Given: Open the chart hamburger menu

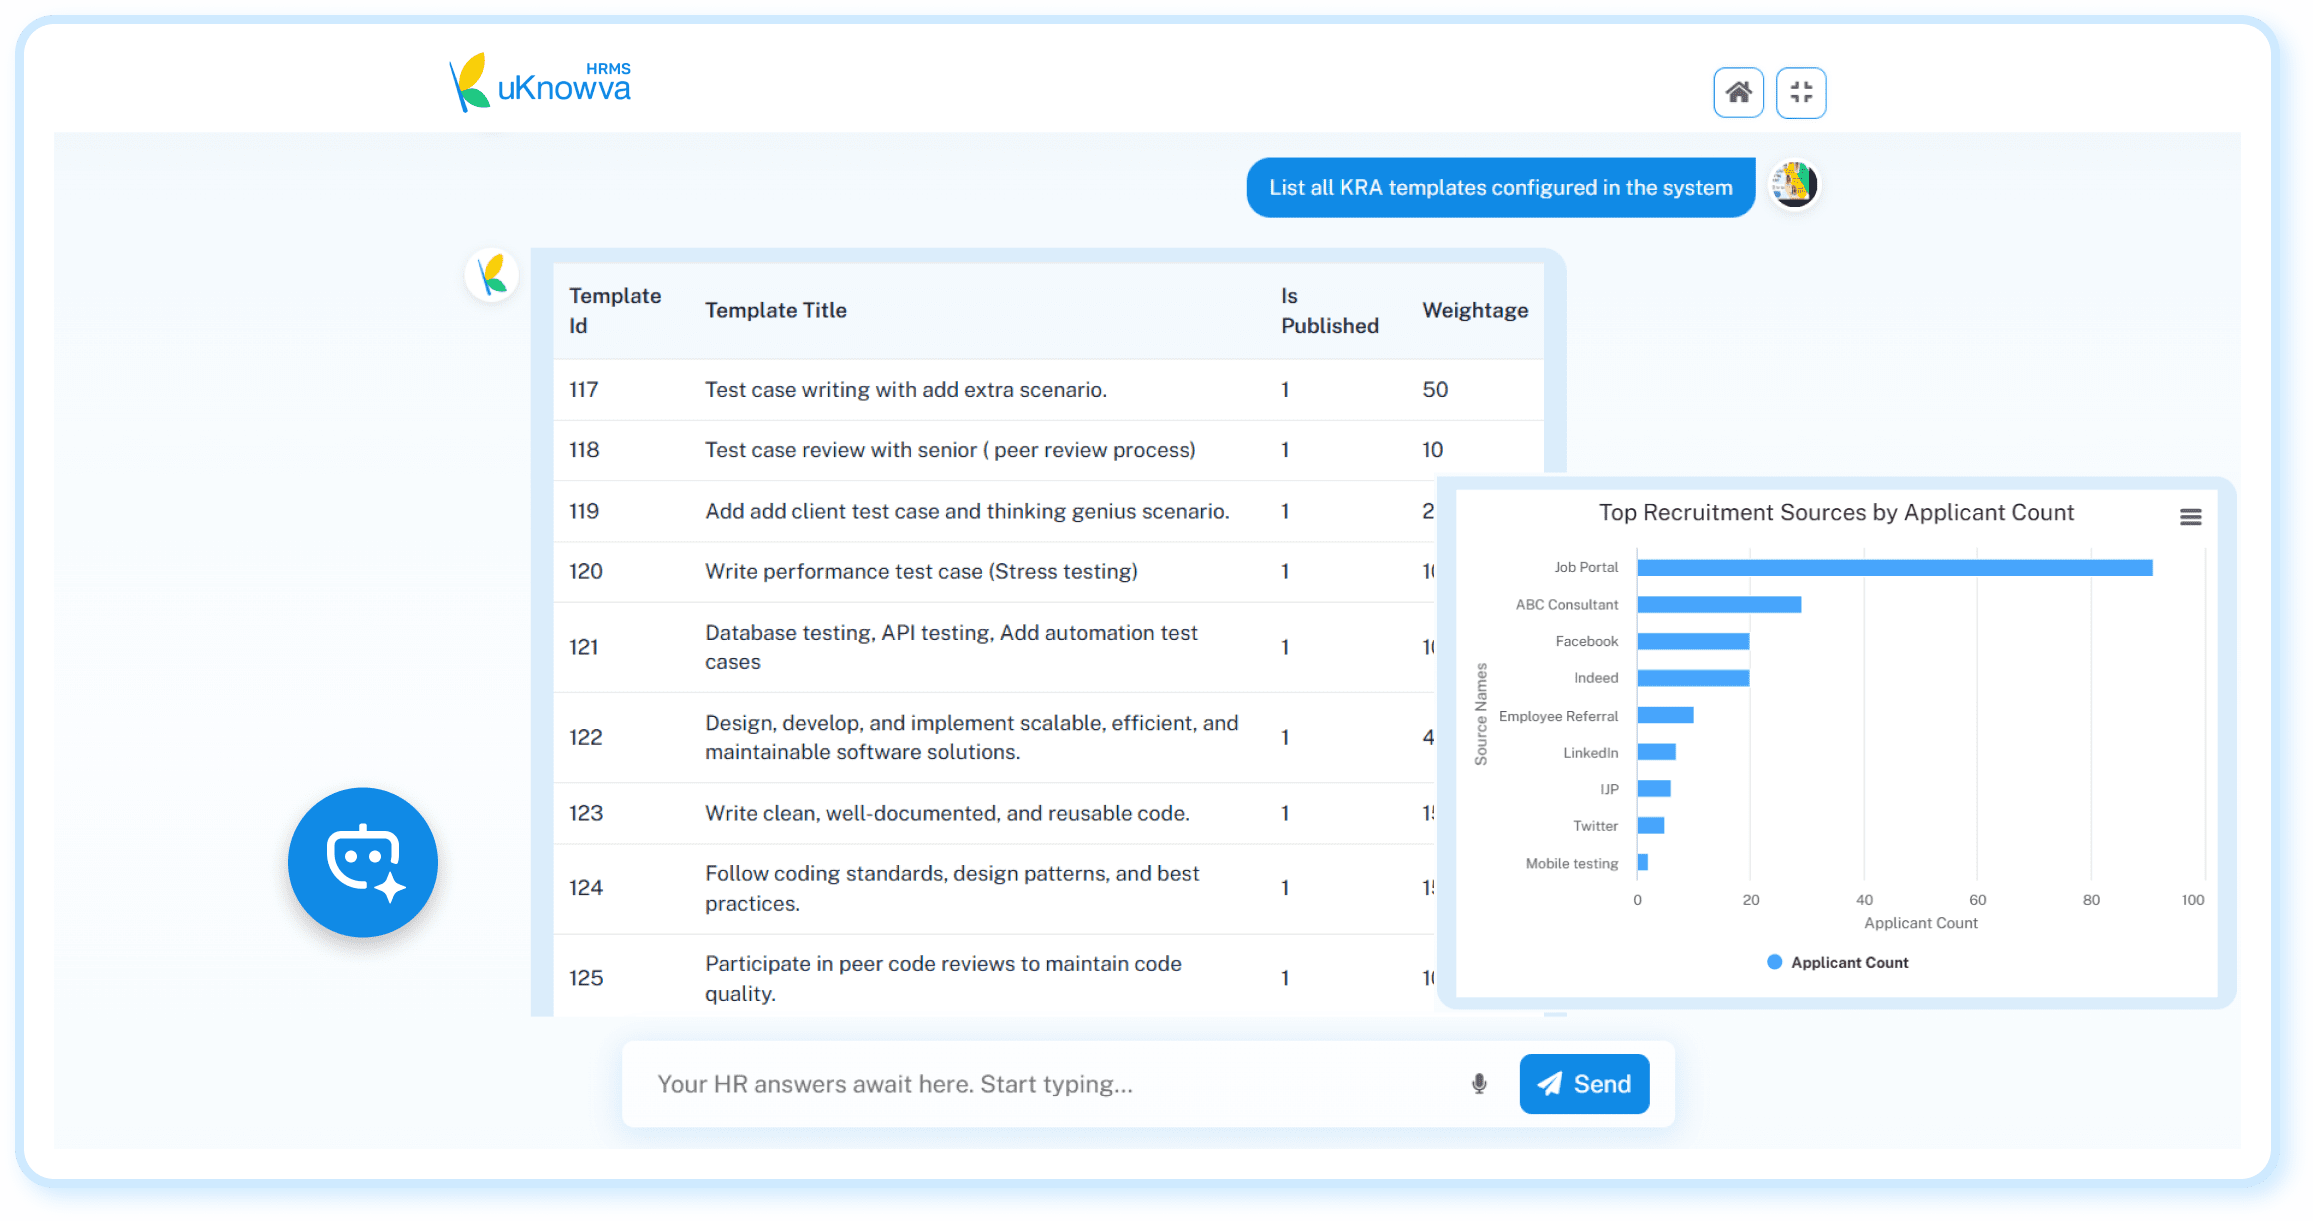Looking at the screenshot, I should pos(2190,517).
